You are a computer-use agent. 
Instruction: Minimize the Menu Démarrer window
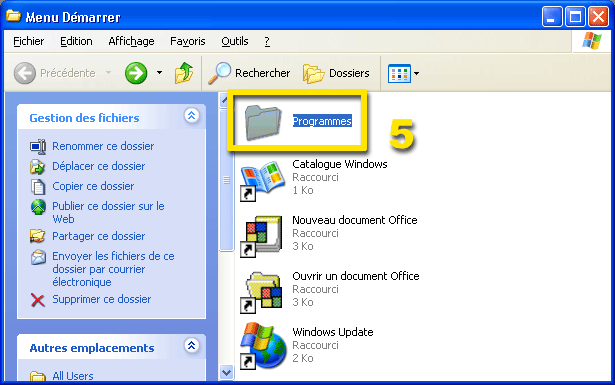click(552, 17)
